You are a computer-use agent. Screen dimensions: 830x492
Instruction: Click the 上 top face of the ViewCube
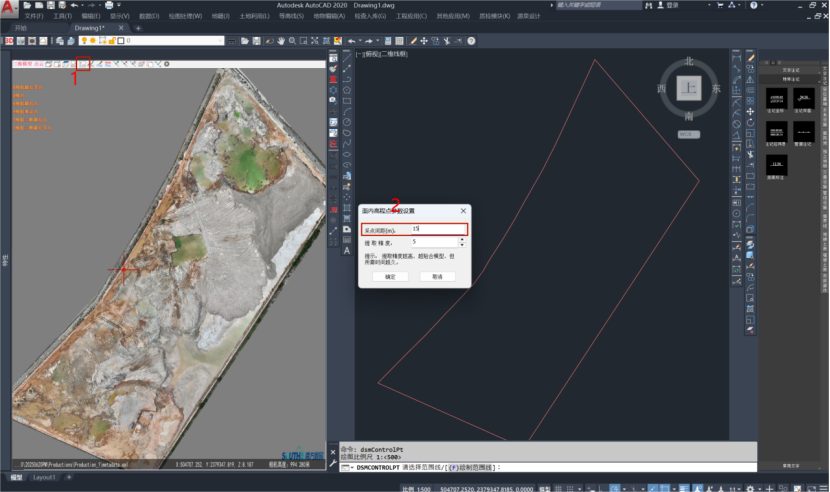[x=689, y=87]
